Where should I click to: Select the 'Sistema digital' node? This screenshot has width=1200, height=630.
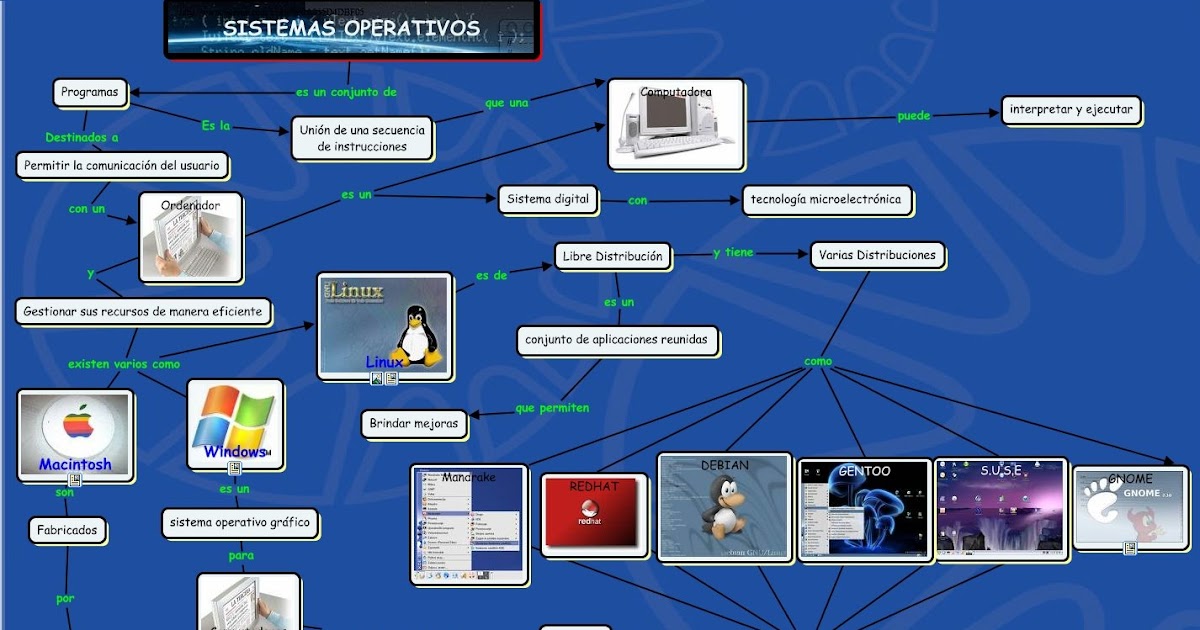(548, 199)
